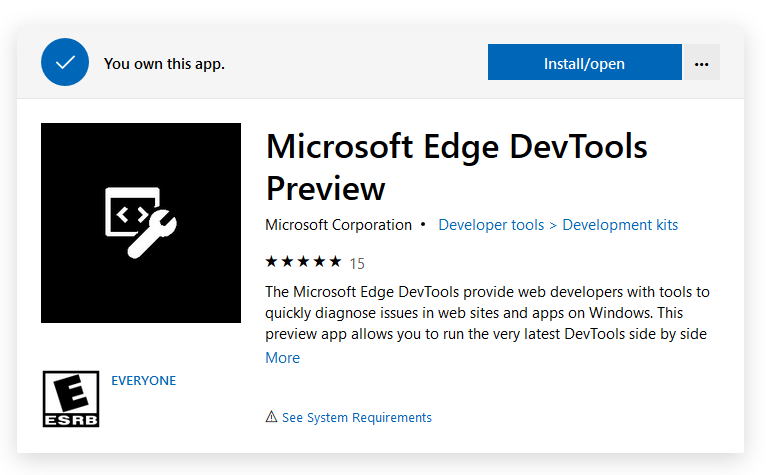
Task: Expand description with More link
Action: (x=282, y=358)
